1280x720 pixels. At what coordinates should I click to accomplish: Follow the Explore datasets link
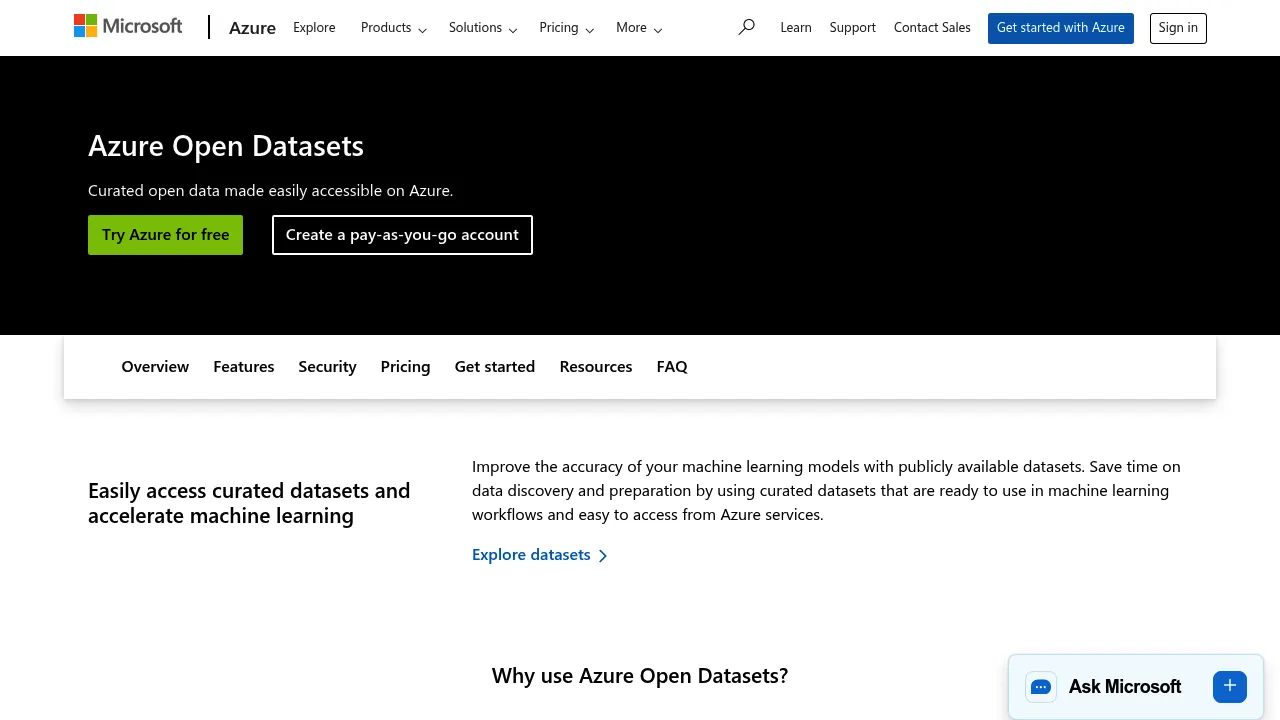[540, 555]
